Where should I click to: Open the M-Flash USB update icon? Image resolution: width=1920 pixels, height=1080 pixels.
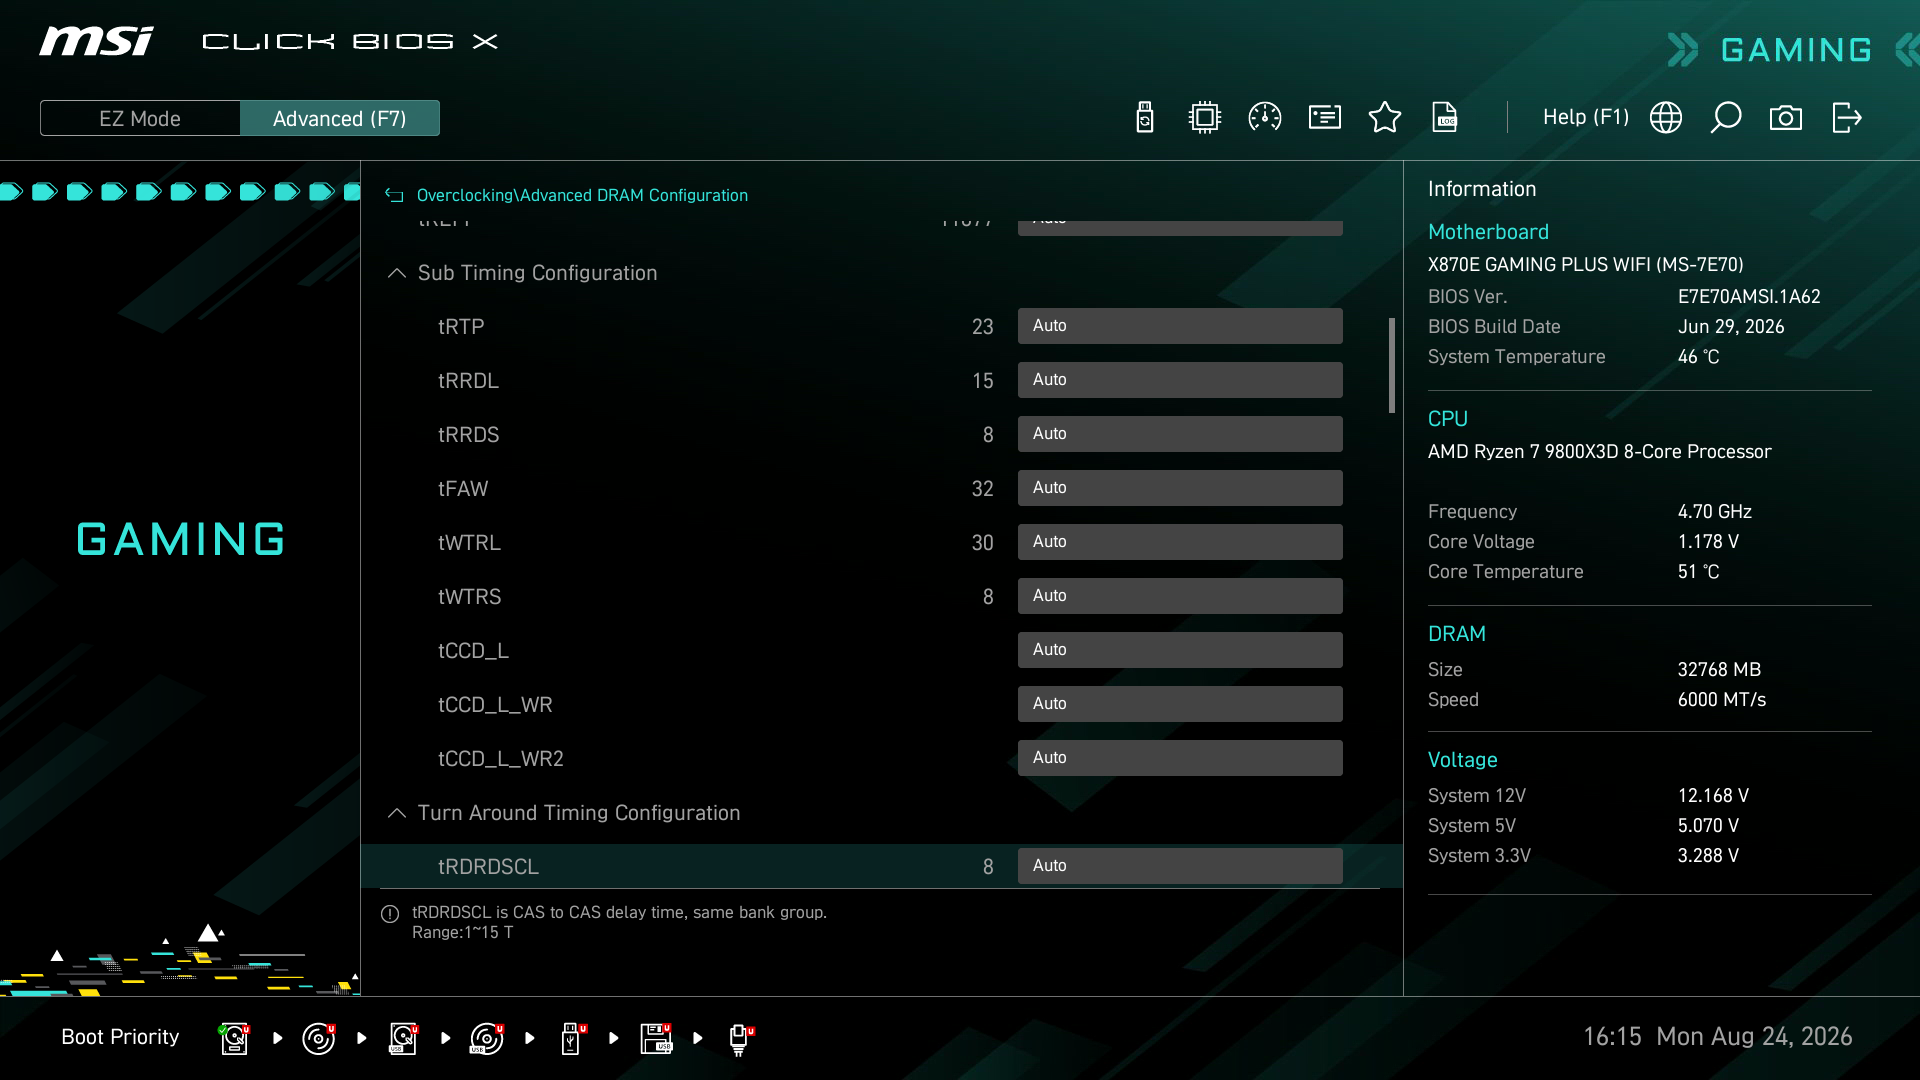tap(1145, 118)
